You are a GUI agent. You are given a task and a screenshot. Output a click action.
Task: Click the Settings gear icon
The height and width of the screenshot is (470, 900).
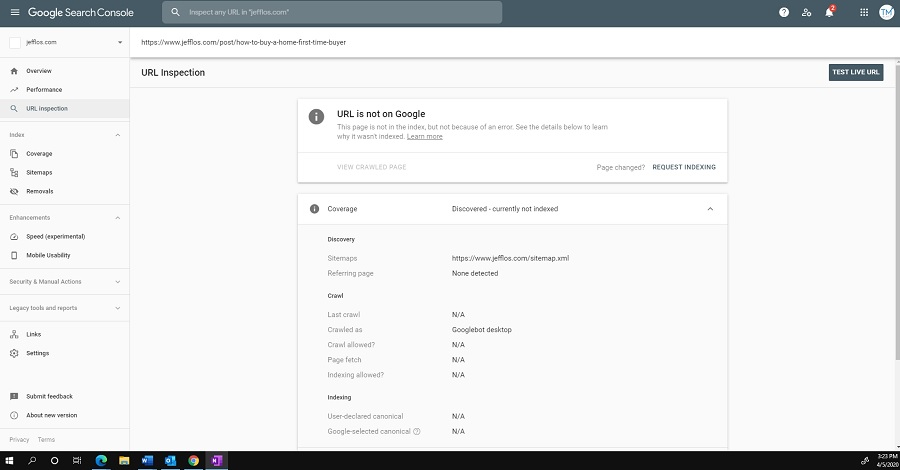click(14, 354)
